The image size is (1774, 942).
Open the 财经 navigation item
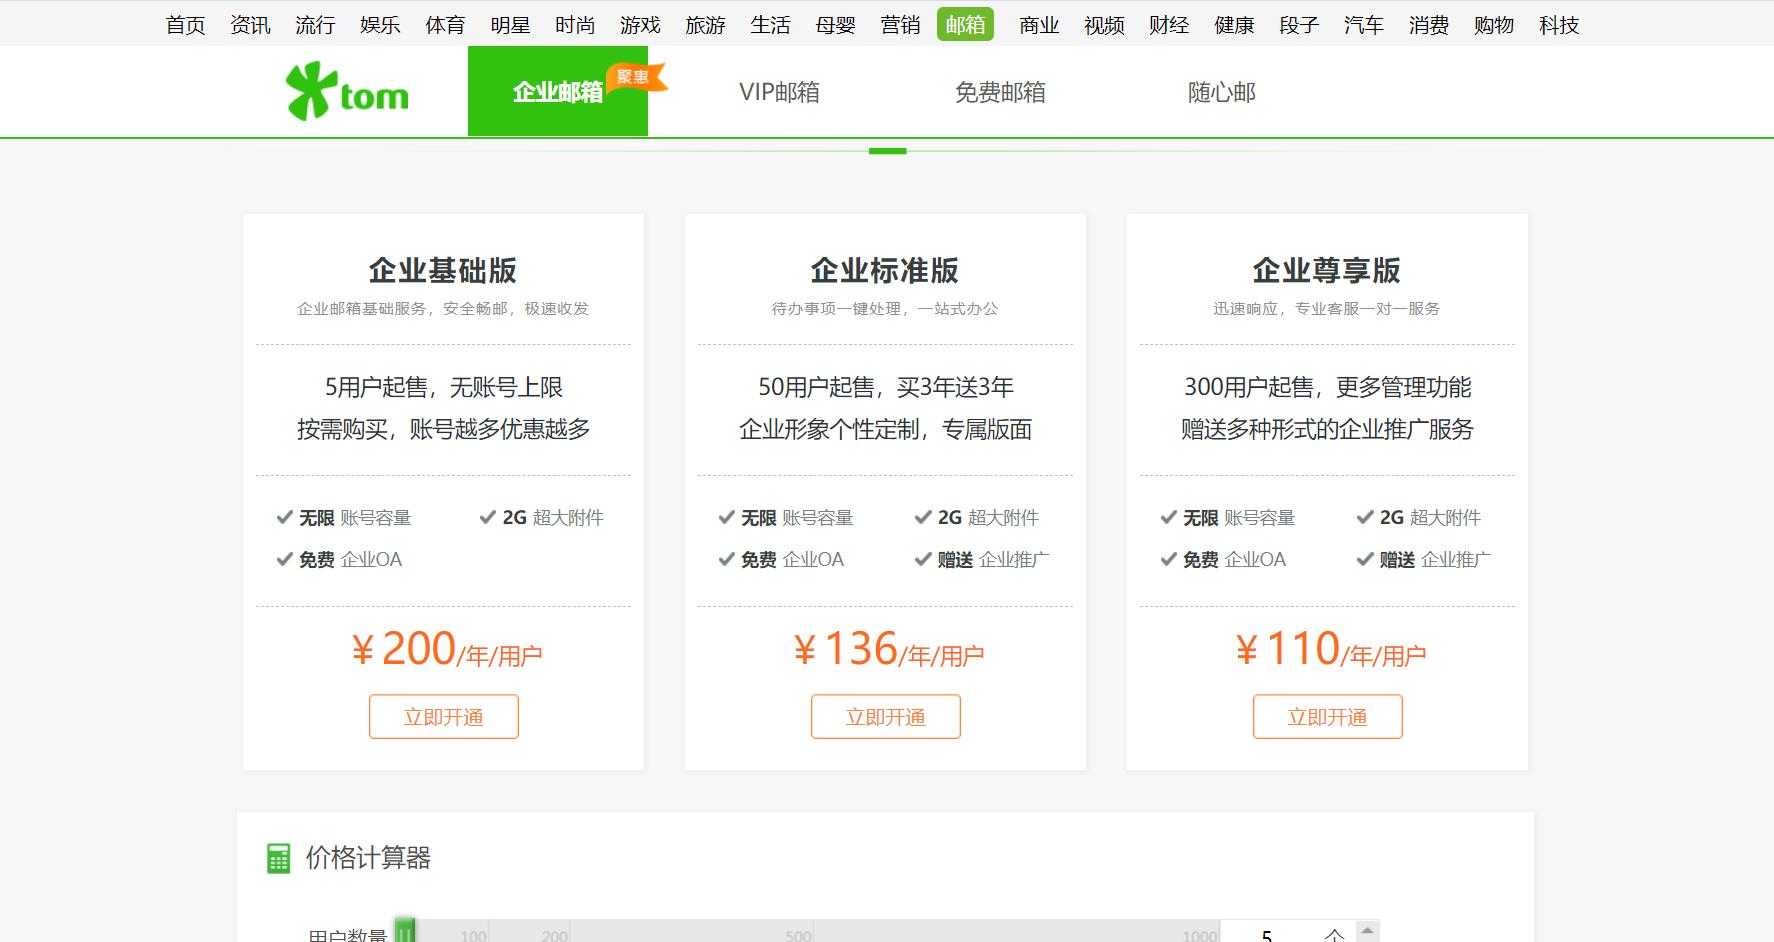pos(1168,24)
